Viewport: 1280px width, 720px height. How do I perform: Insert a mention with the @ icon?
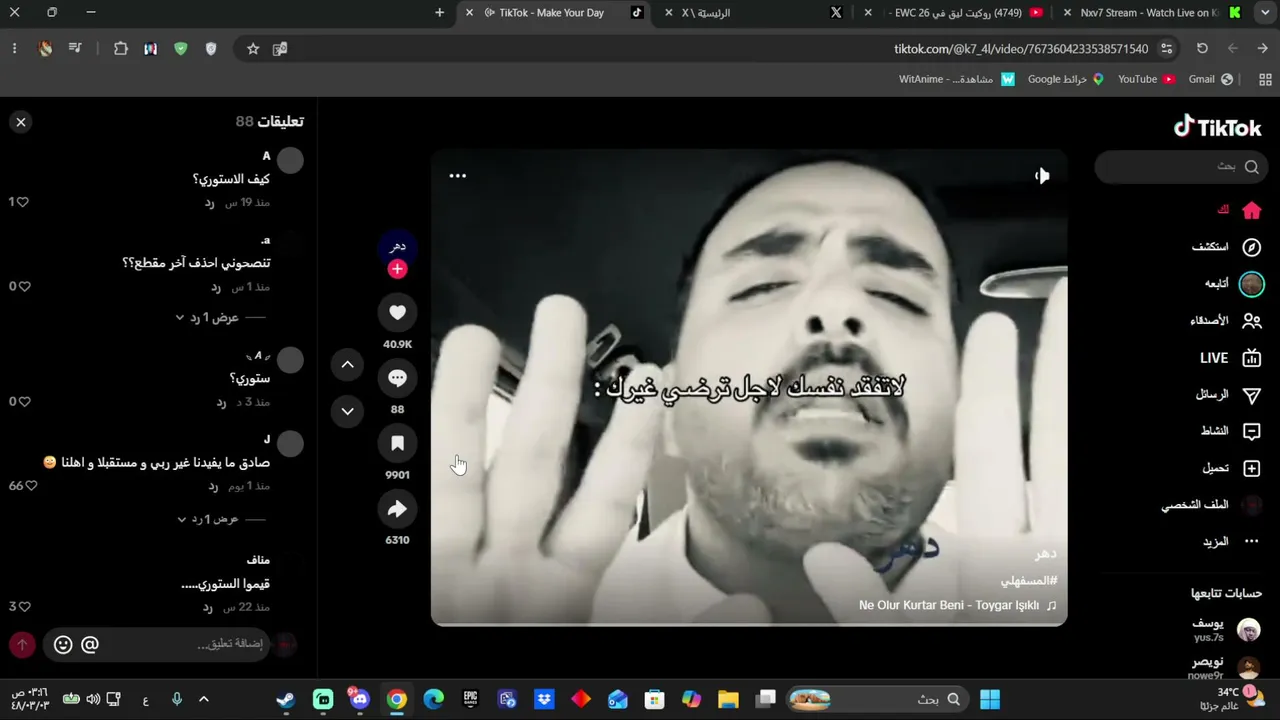point(90,645)
